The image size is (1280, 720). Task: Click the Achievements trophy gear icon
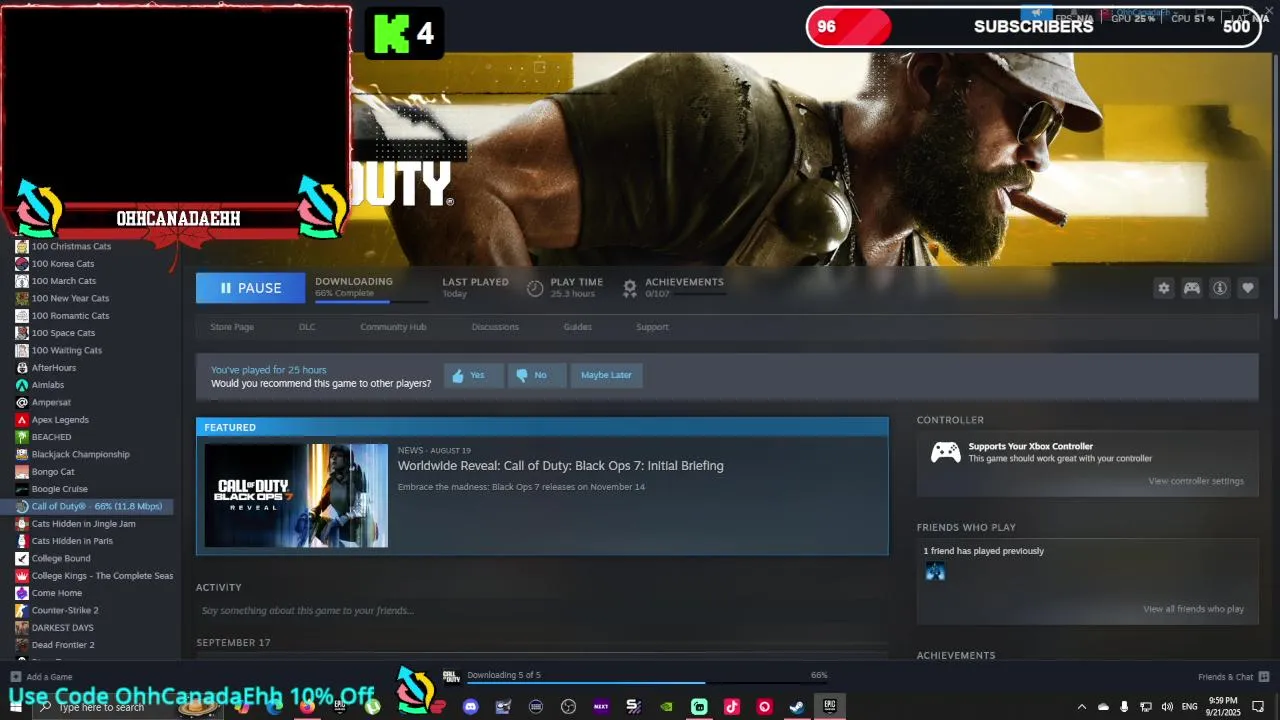[x=630, y=288]
